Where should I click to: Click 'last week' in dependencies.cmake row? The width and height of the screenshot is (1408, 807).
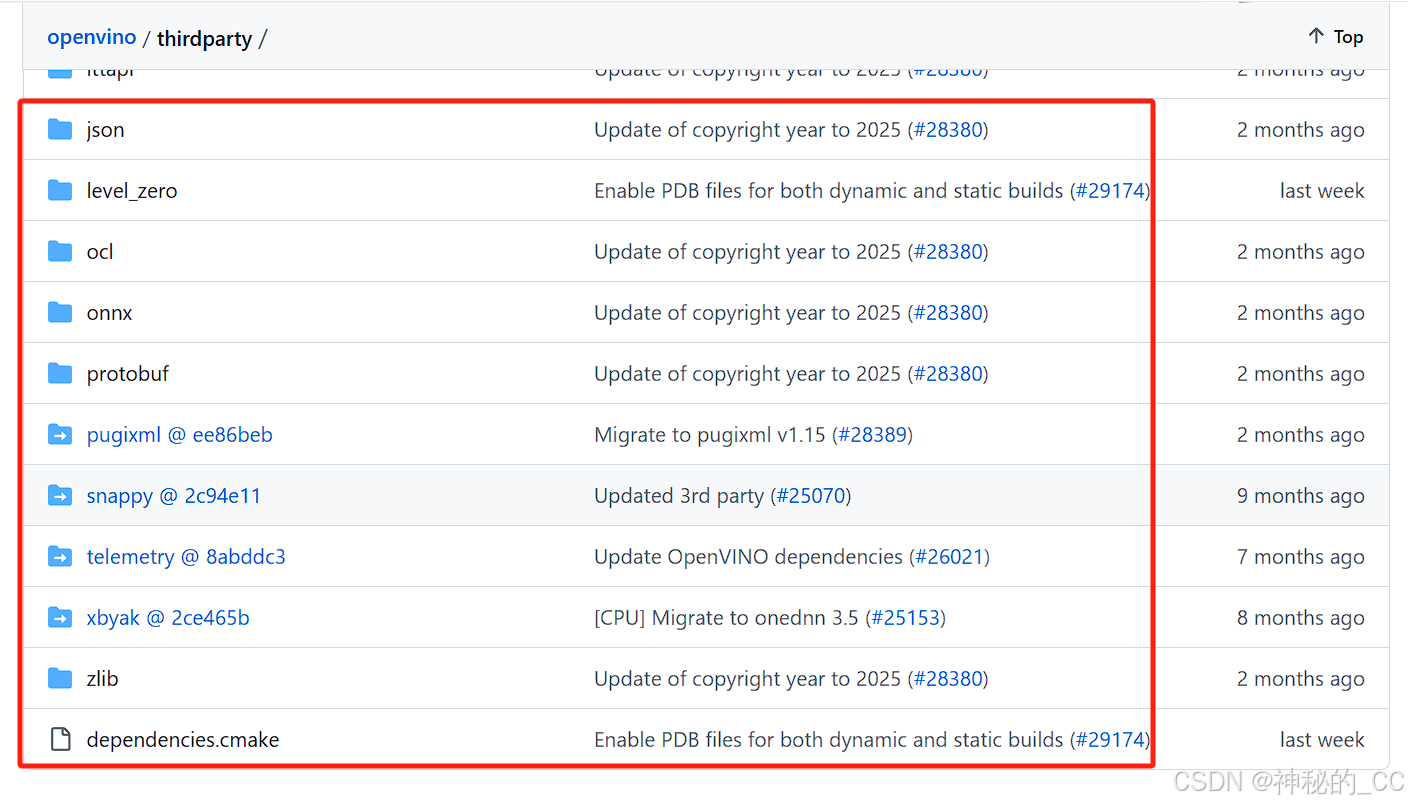pos(1322,740)
